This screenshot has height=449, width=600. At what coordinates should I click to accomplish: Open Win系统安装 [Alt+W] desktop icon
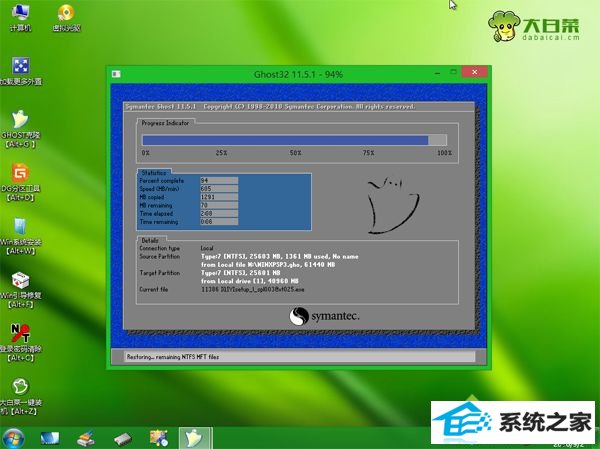(x=20, y=236)
